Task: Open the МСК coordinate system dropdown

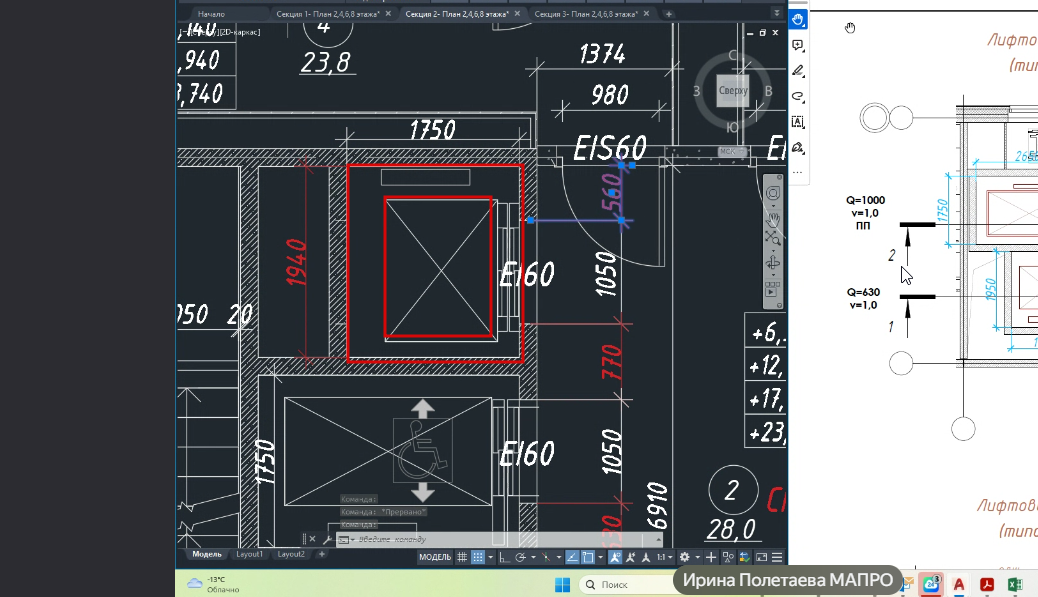Action: (732, 152)
